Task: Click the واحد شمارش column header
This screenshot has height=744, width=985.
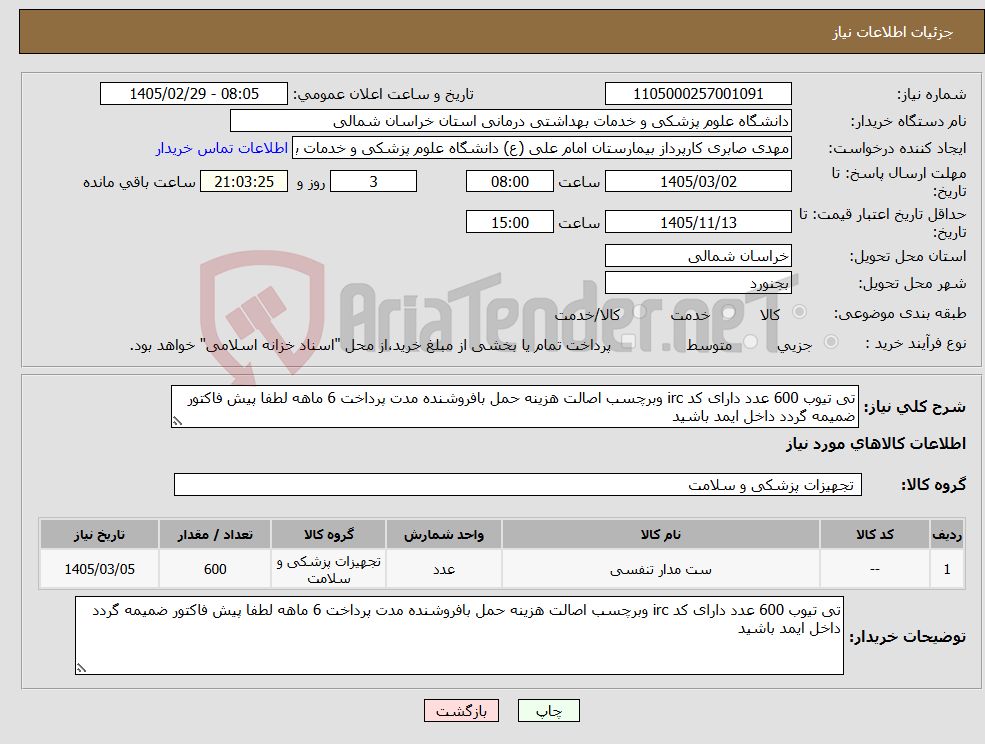Action: point(444,535)
